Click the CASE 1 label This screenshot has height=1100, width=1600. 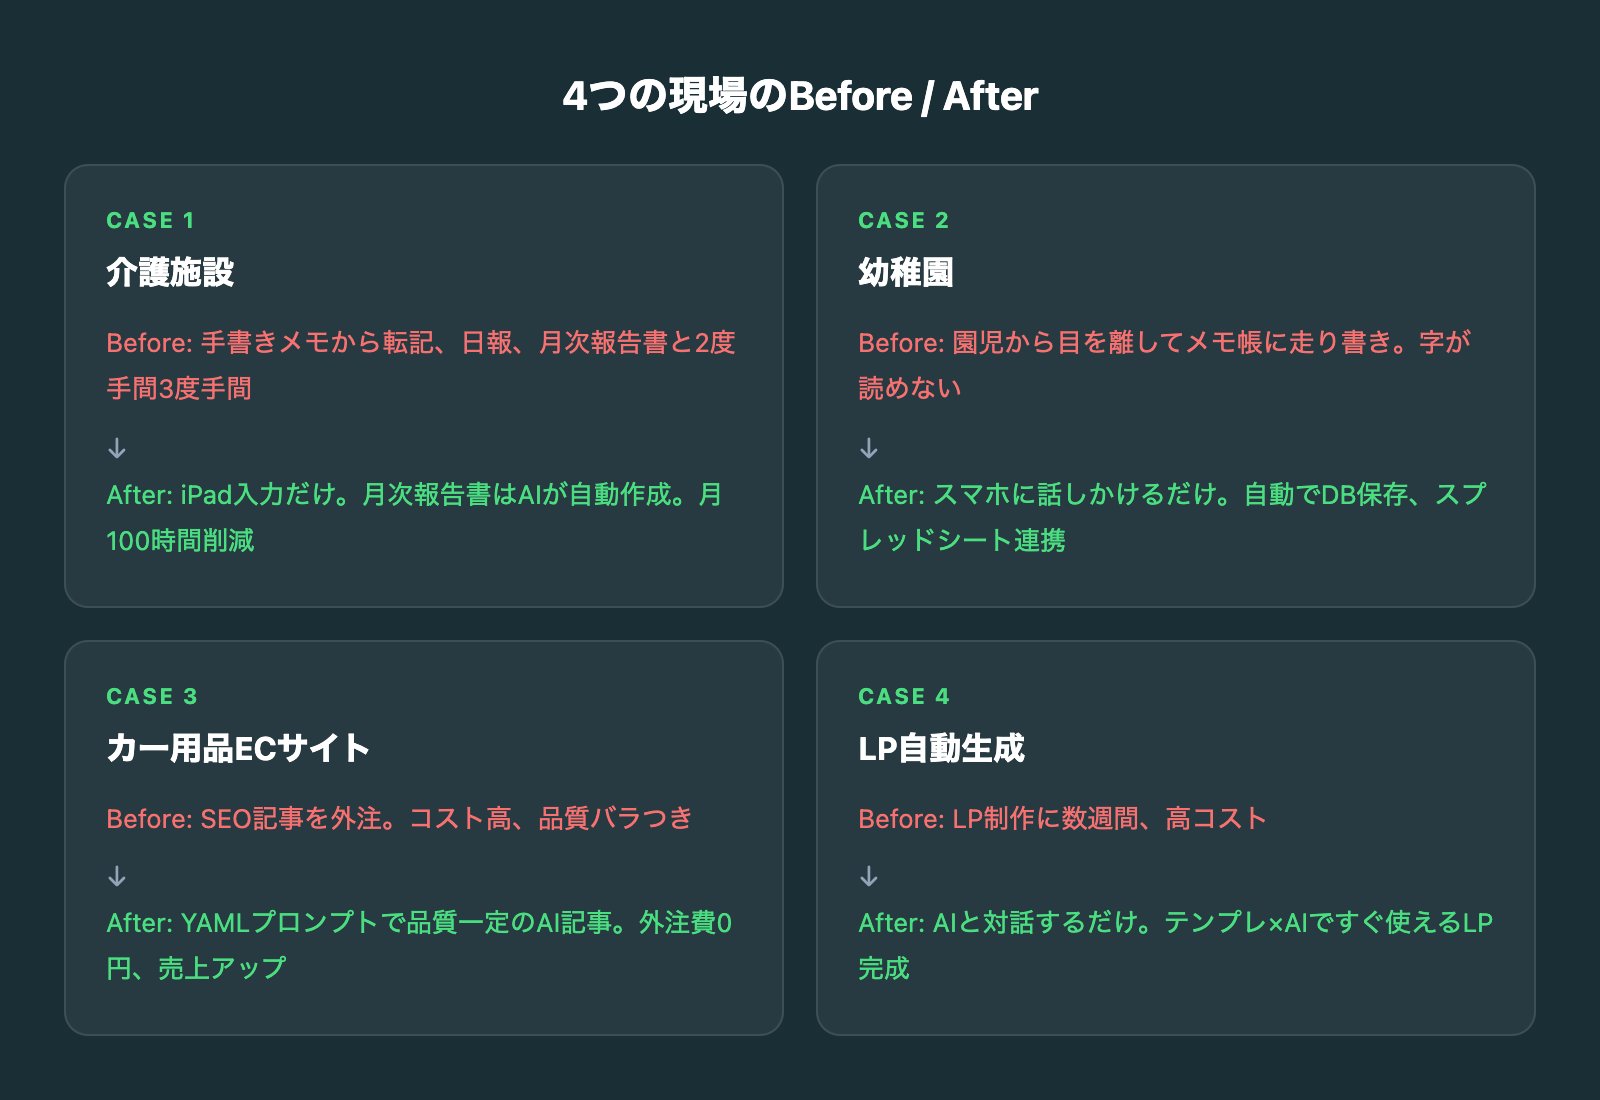(150, 221)
